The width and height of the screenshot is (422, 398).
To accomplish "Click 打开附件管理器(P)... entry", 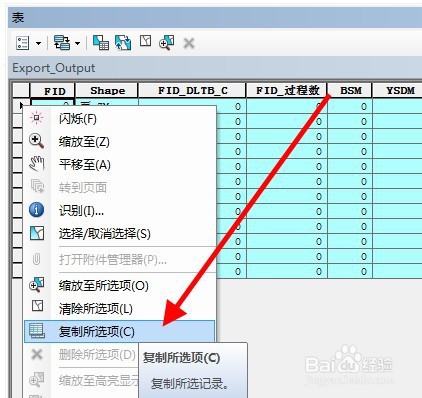I will [120, 260].
